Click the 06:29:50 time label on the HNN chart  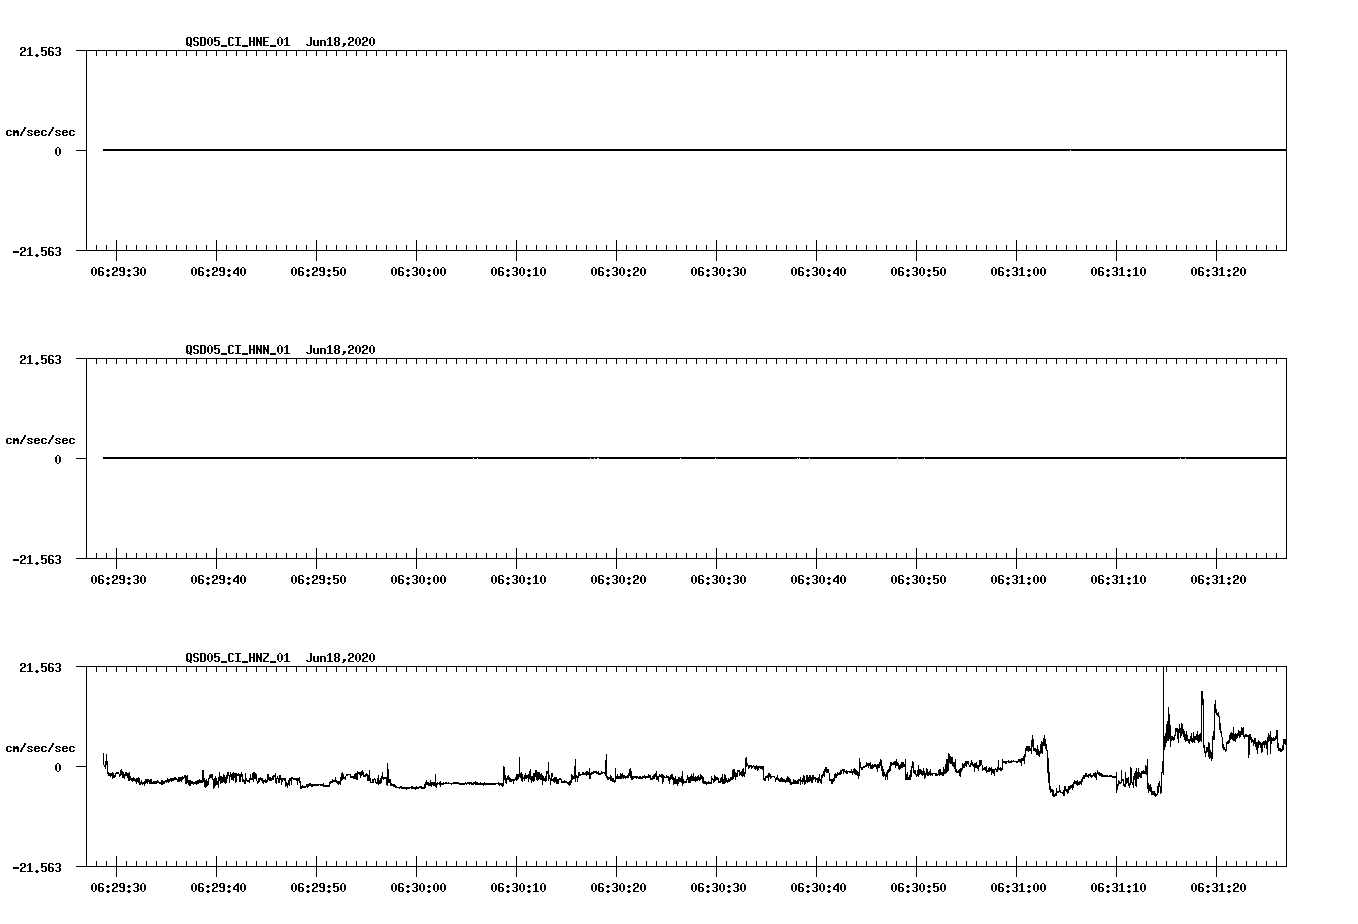[x=318, y=579]
